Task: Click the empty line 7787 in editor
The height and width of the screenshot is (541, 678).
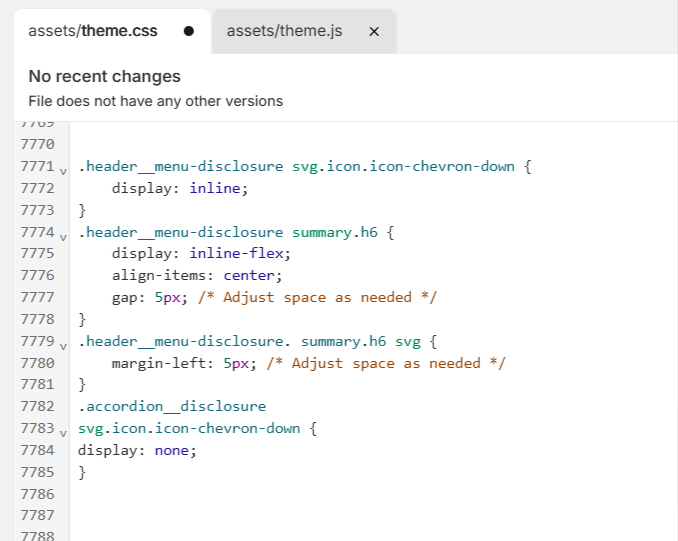Action: coord(300,516)
